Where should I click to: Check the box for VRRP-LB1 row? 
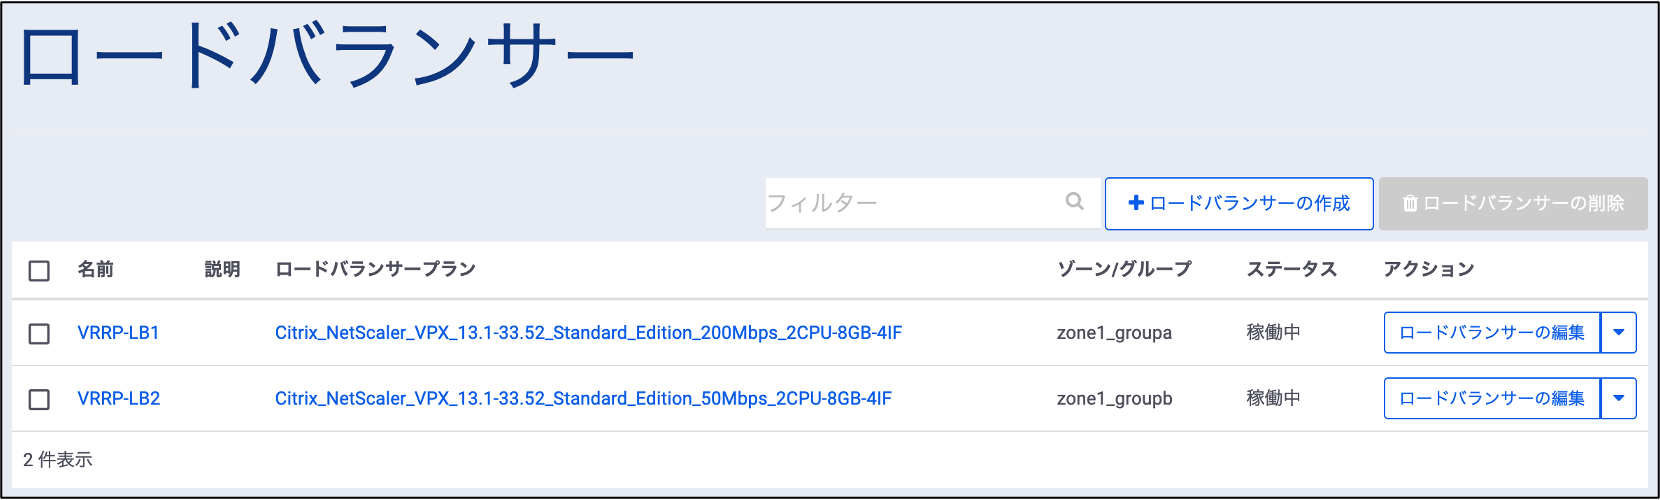point(39,333)
